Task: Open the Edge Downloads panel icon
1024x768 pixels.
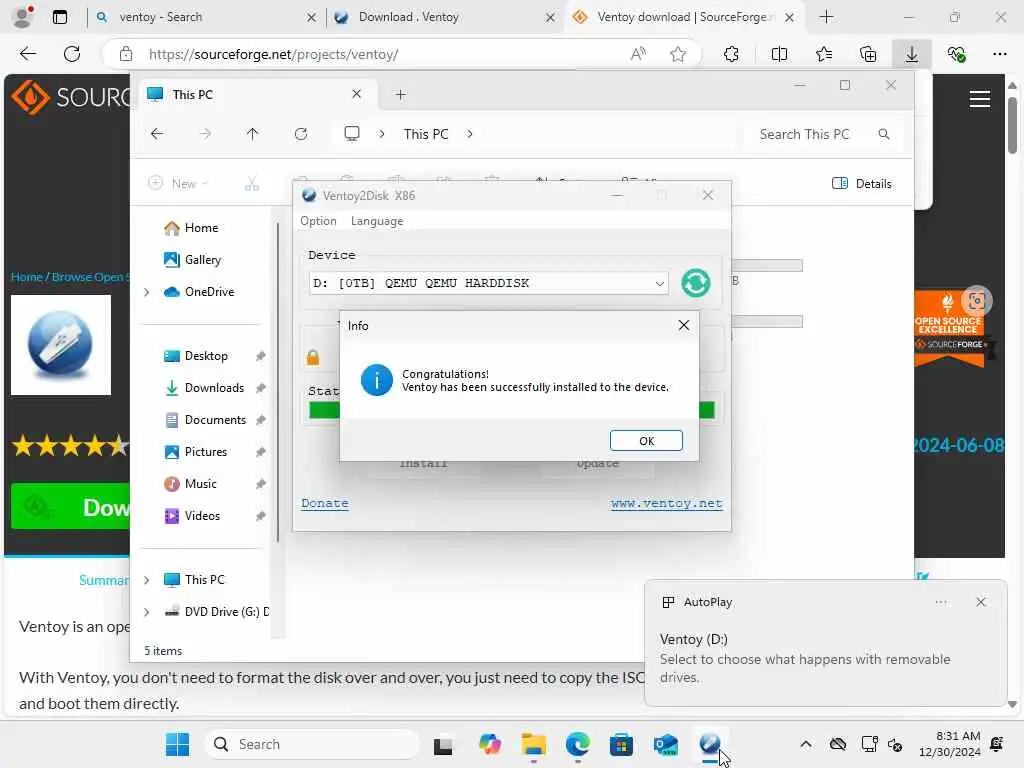Action: (x=912, y=54)
